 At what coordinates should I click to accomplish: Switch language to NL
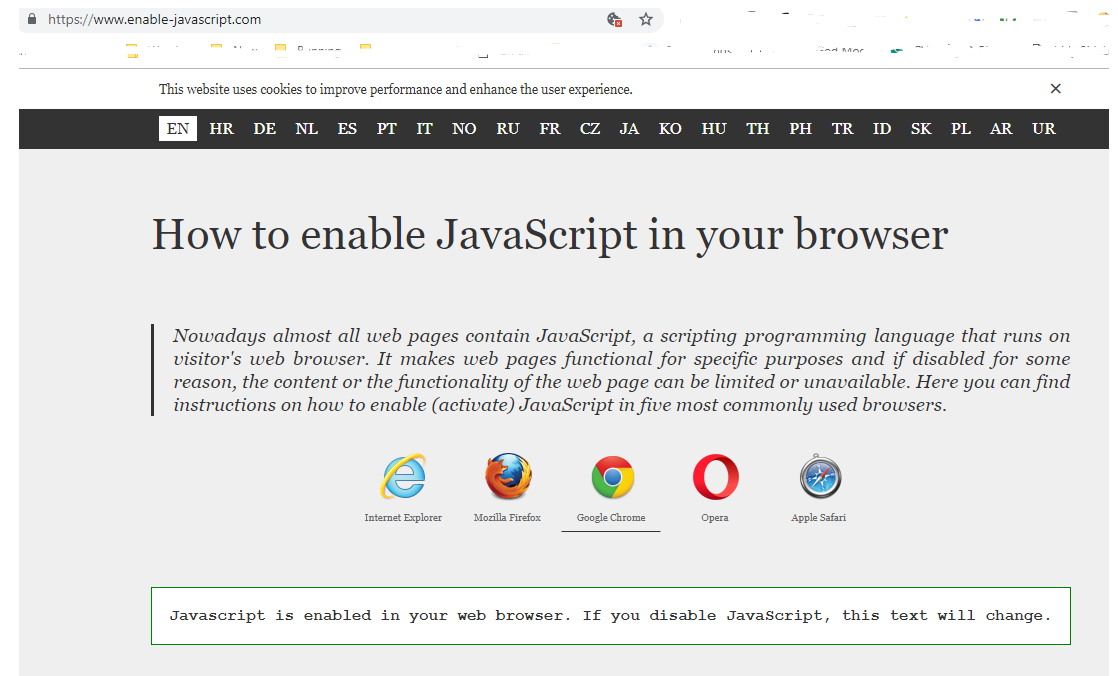(307, 128)
